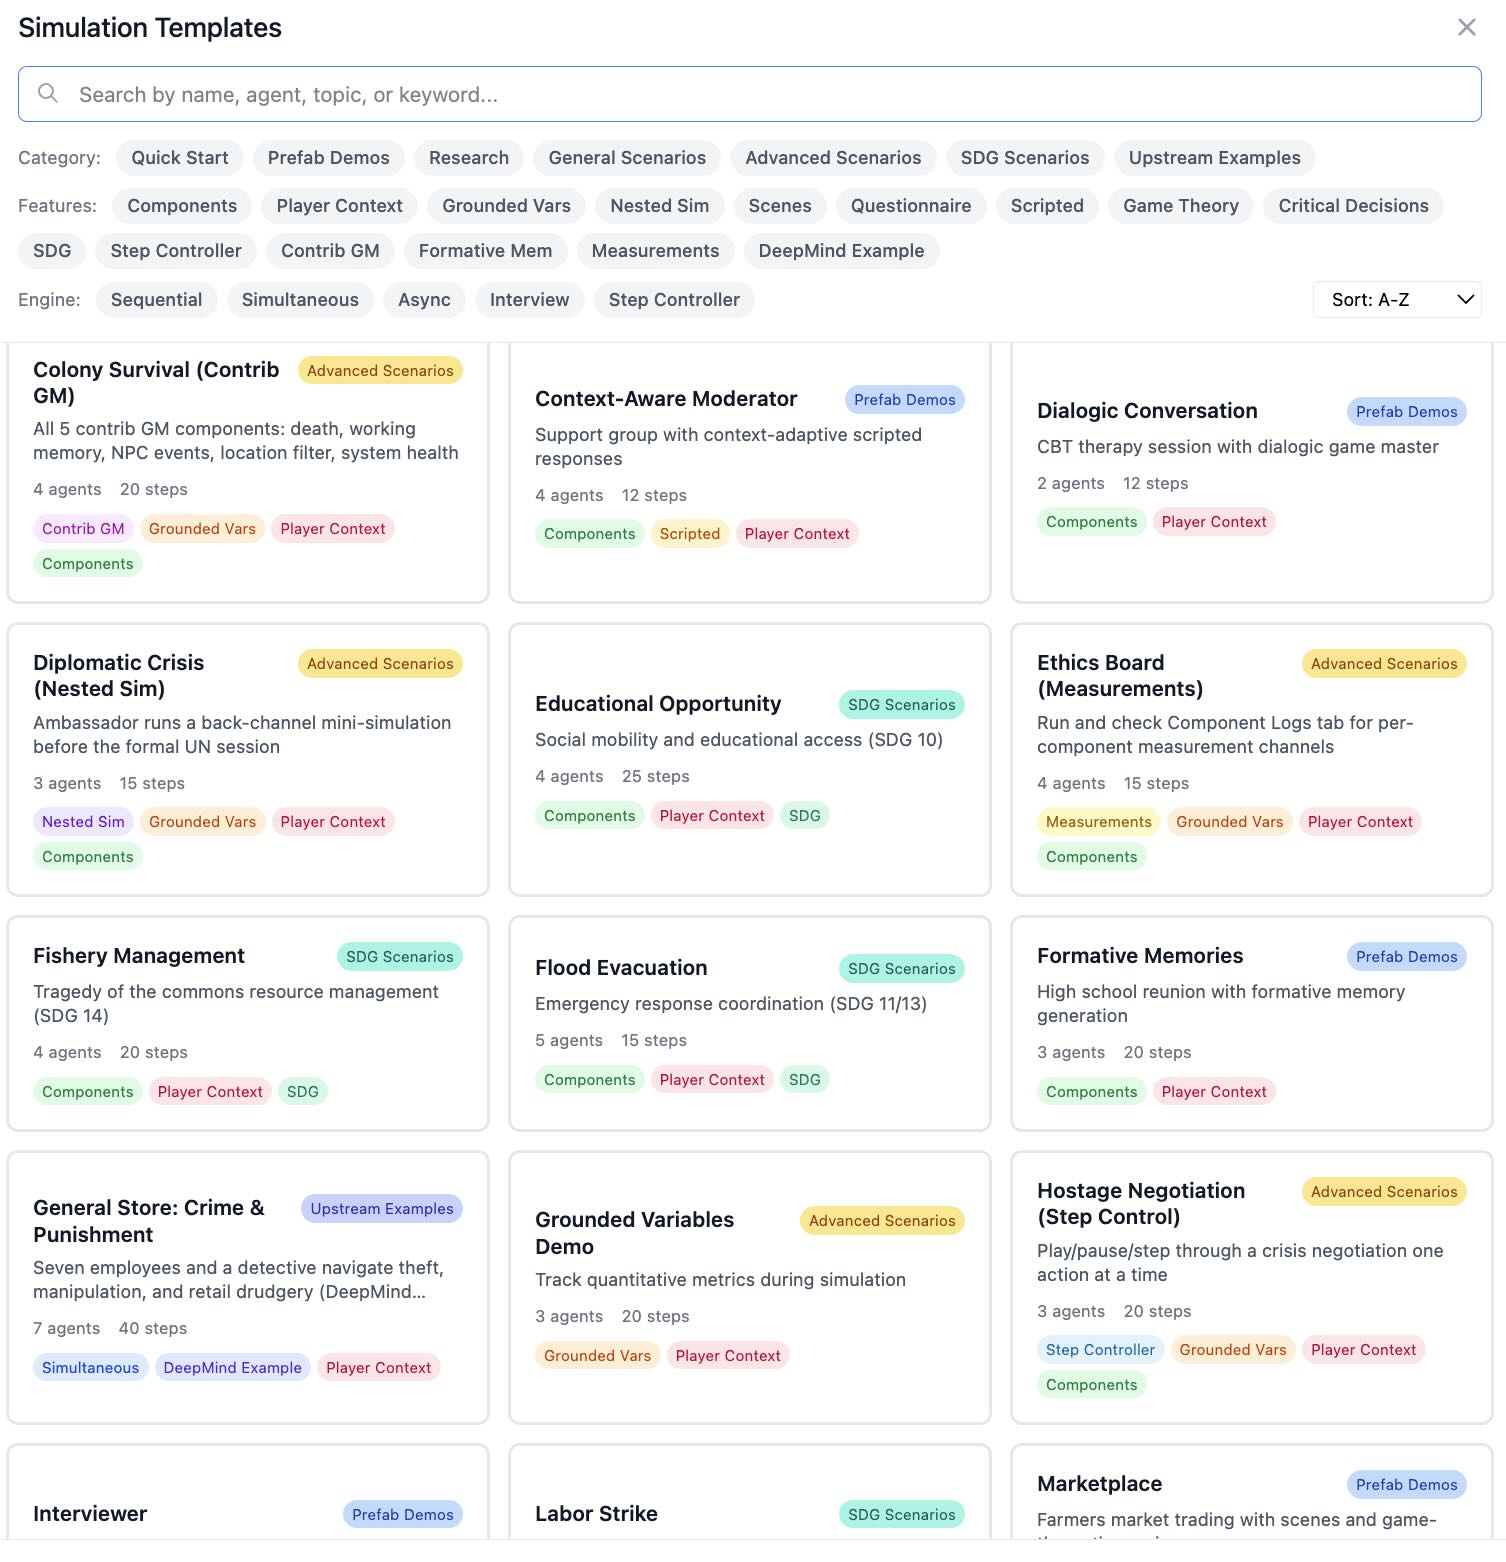The width and height of the screenshot is (1506, 1562).
Task: Toggle the Contrib GM feature filter
Action: click(330, 251)
